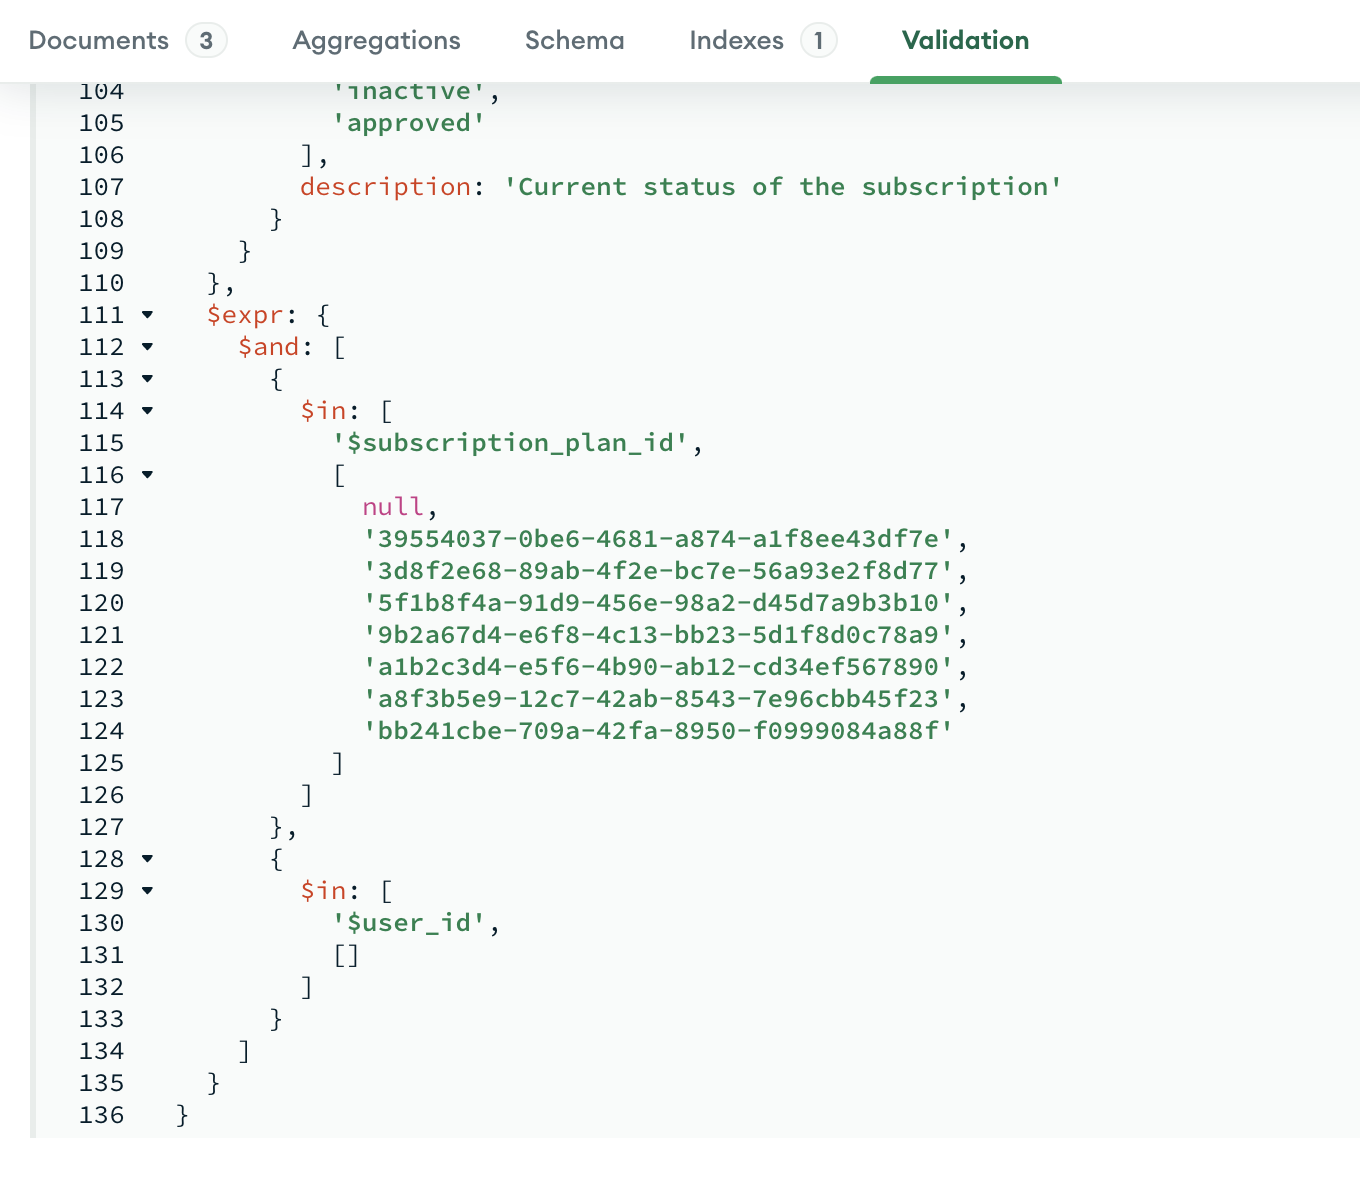The image size is (1360, 1192).
Task: Fold the first $in array at line 114
Action: 148,411
